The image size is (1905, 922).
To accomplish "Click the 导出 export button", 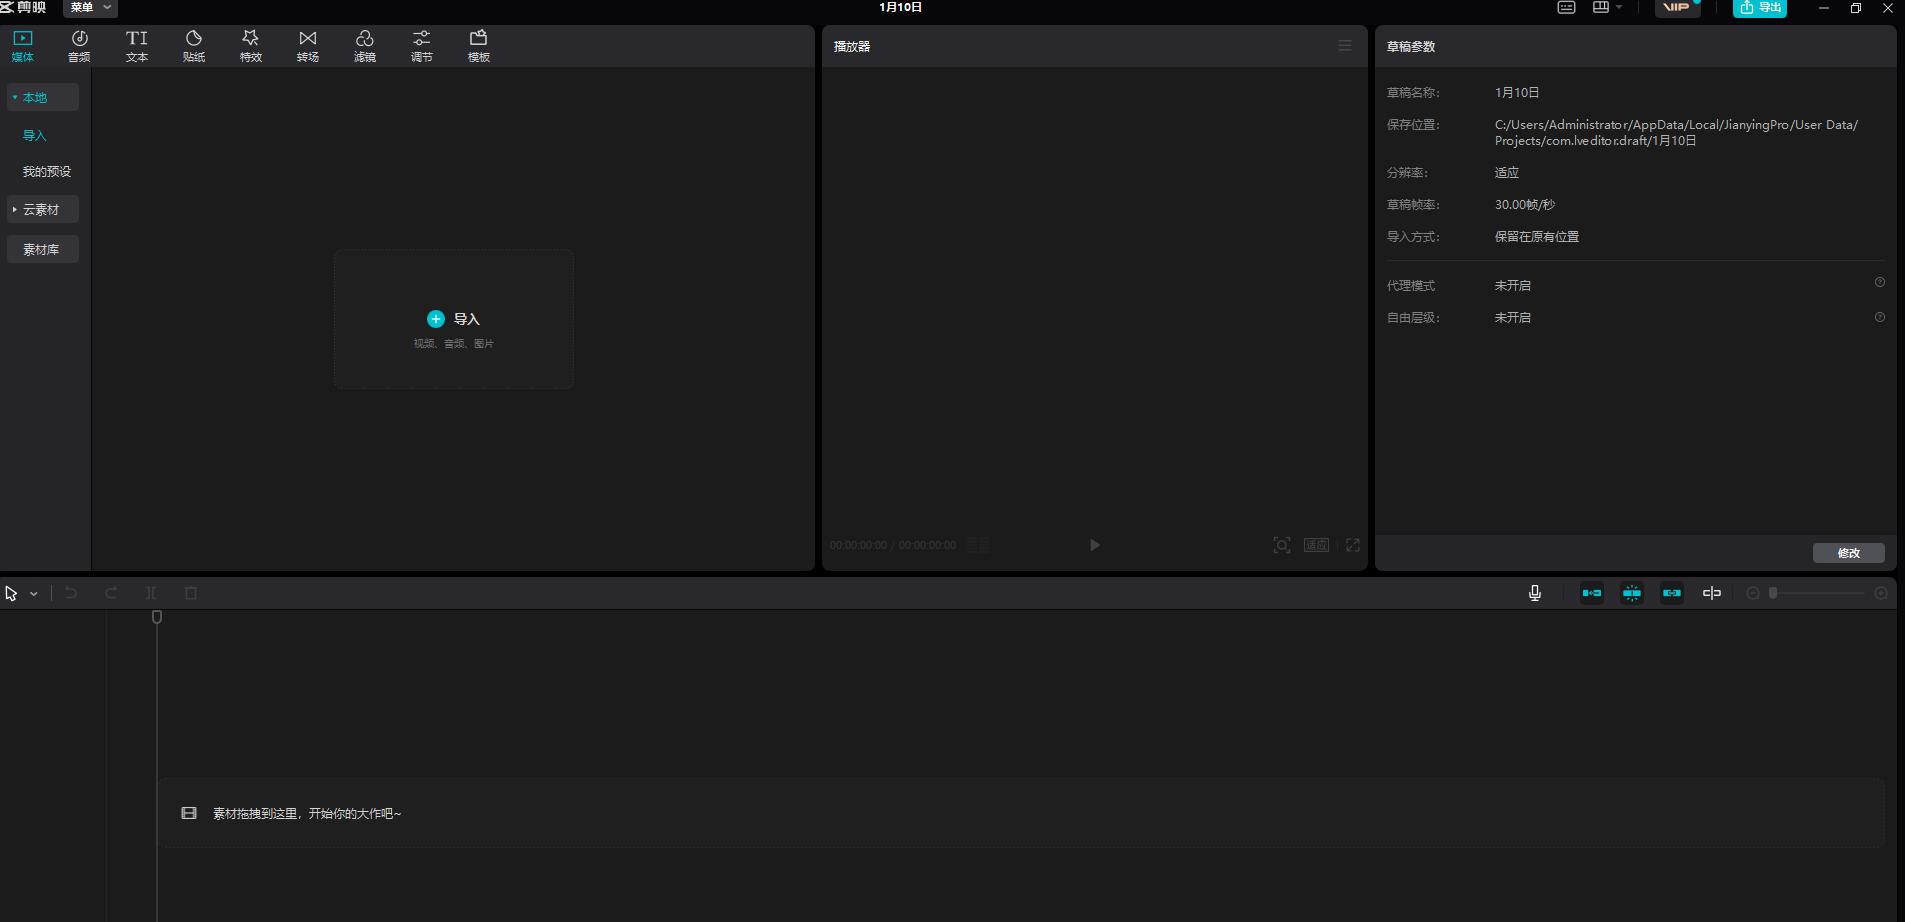I will pos(1760,8).
